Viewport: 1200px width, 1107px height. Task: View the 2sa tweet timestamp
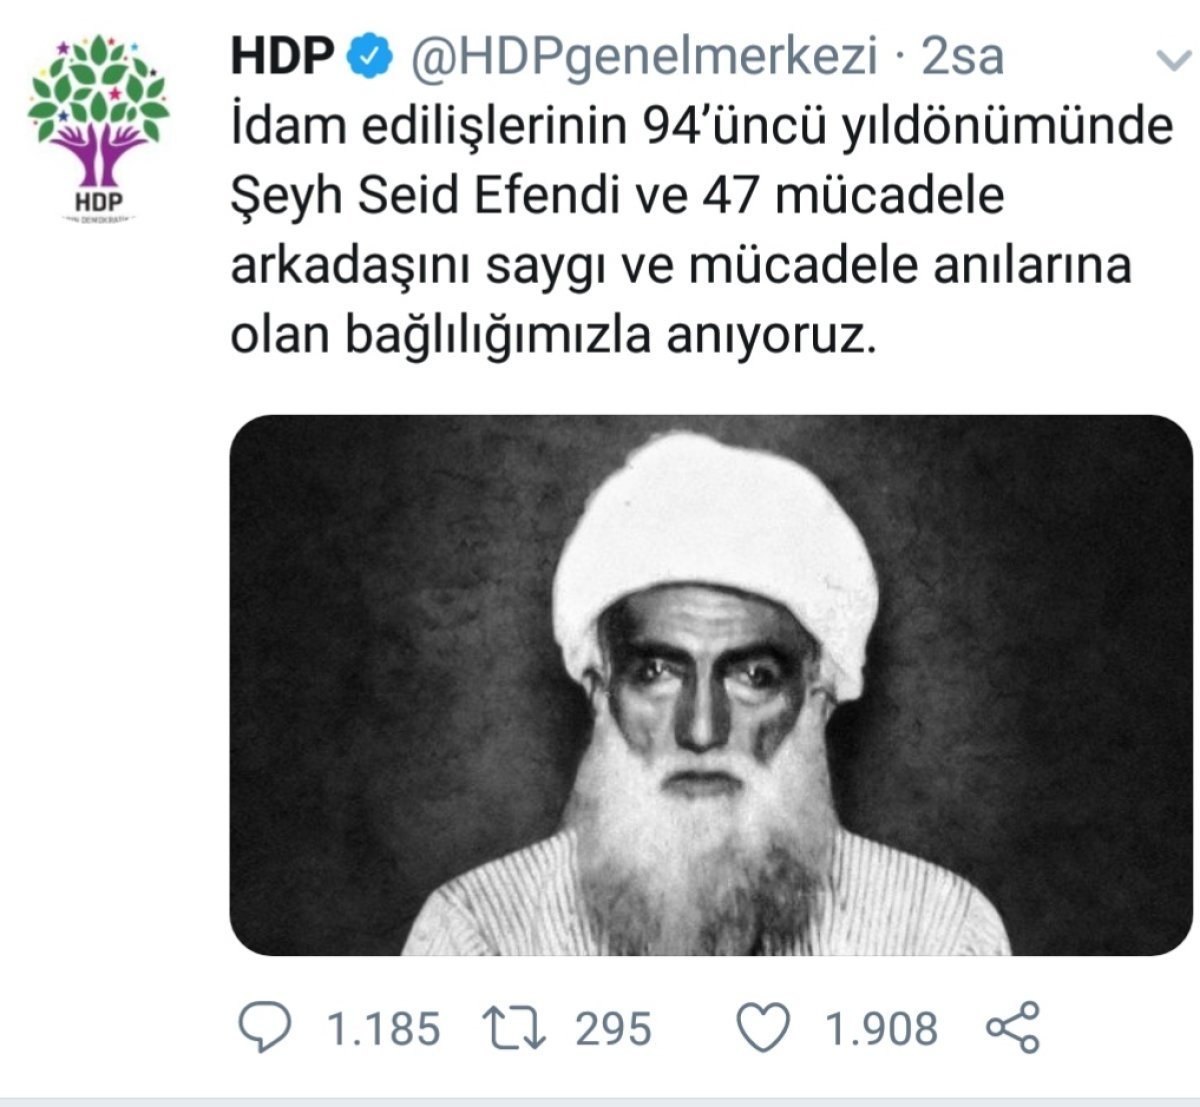[962, 57]
